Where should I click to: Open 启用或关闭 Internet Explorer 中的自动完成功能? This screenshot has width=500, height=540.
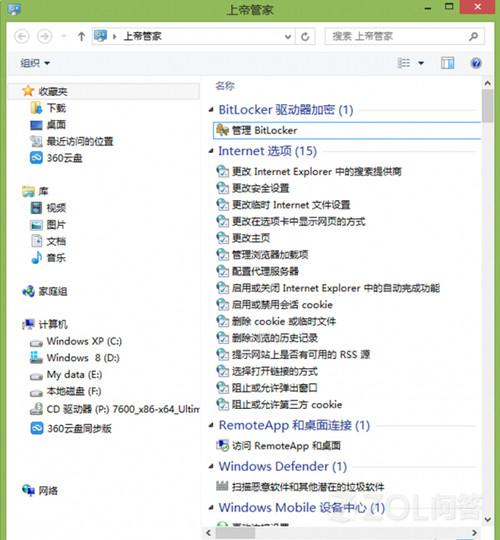pos(336,288)
